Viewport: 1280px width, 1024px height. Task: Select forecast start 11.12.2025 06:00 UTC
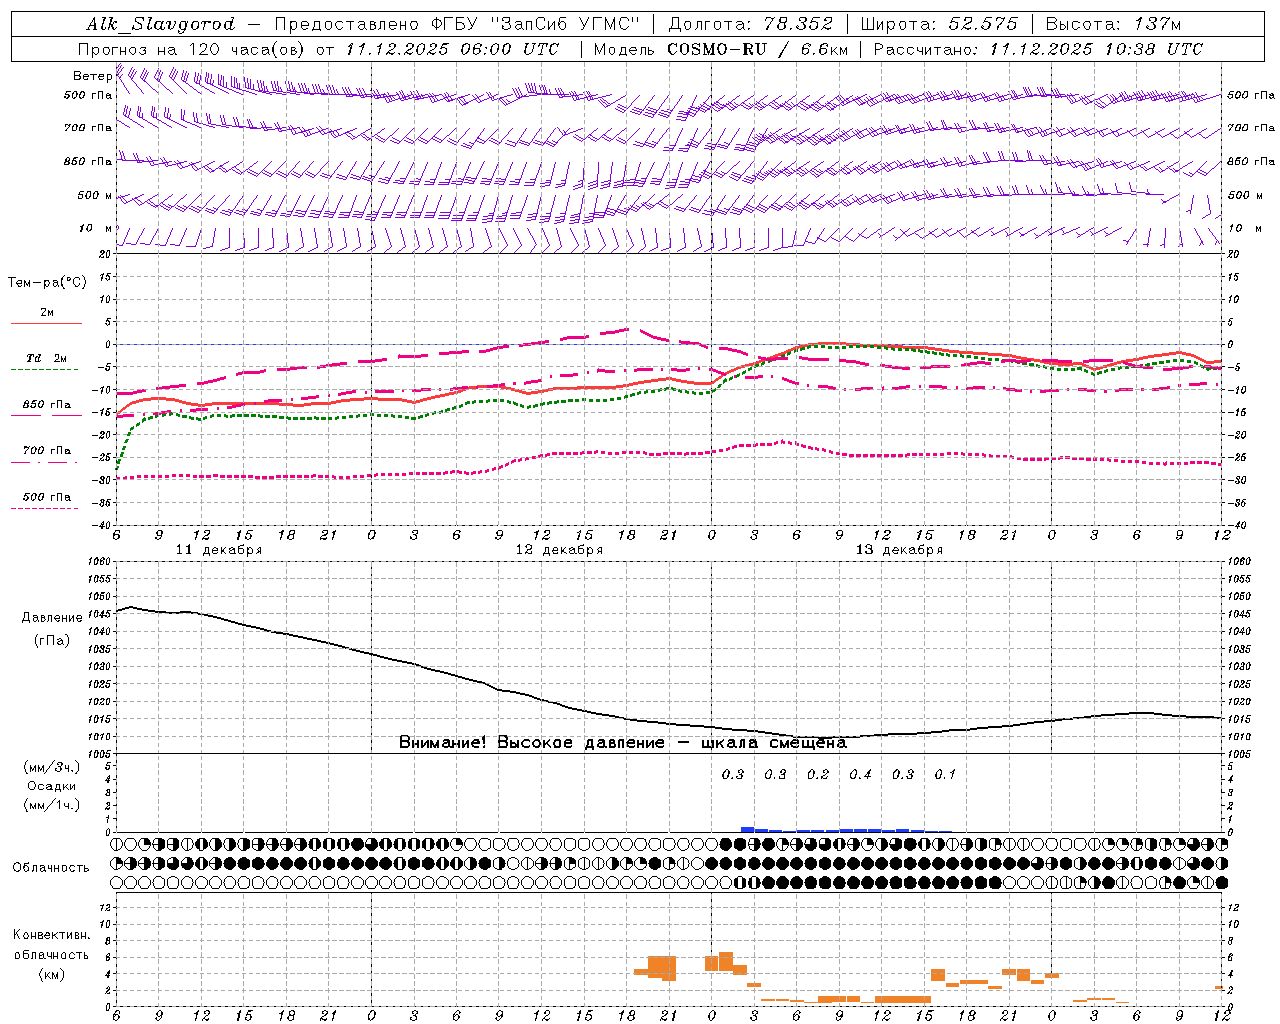pyautogui.click(x=452, y=49)
